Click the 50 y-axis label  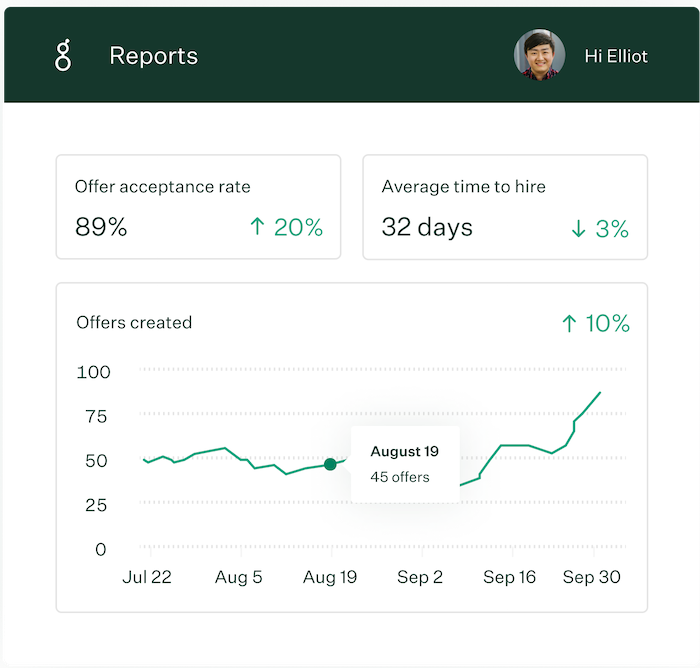point(96,461)
